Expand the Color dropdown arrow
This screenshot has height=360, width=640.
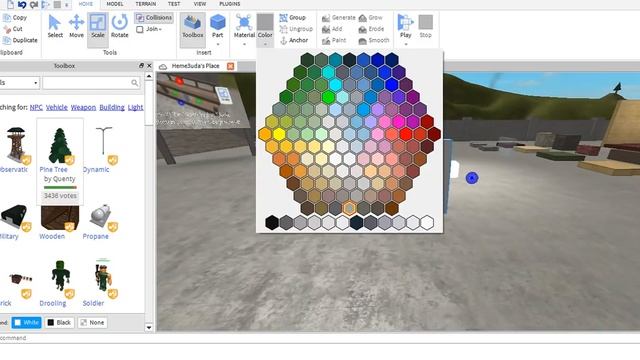click(265, 44)
